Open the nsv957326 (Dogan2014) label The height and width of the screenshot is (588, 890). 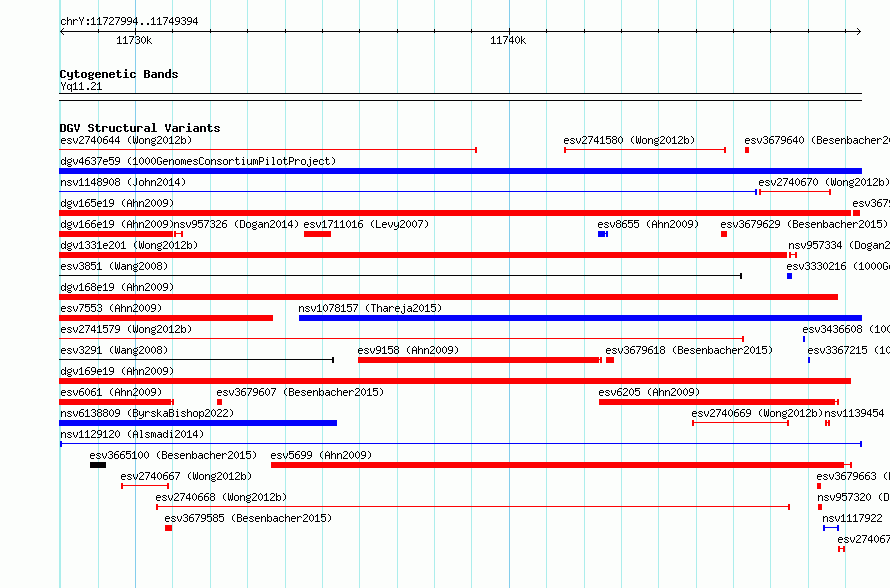click(236, 224)
